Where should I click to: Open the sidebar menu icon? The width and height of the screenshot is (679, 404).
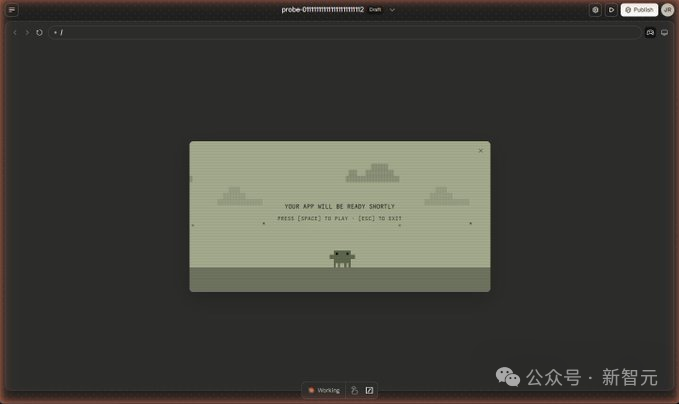(x=12, y=10)
